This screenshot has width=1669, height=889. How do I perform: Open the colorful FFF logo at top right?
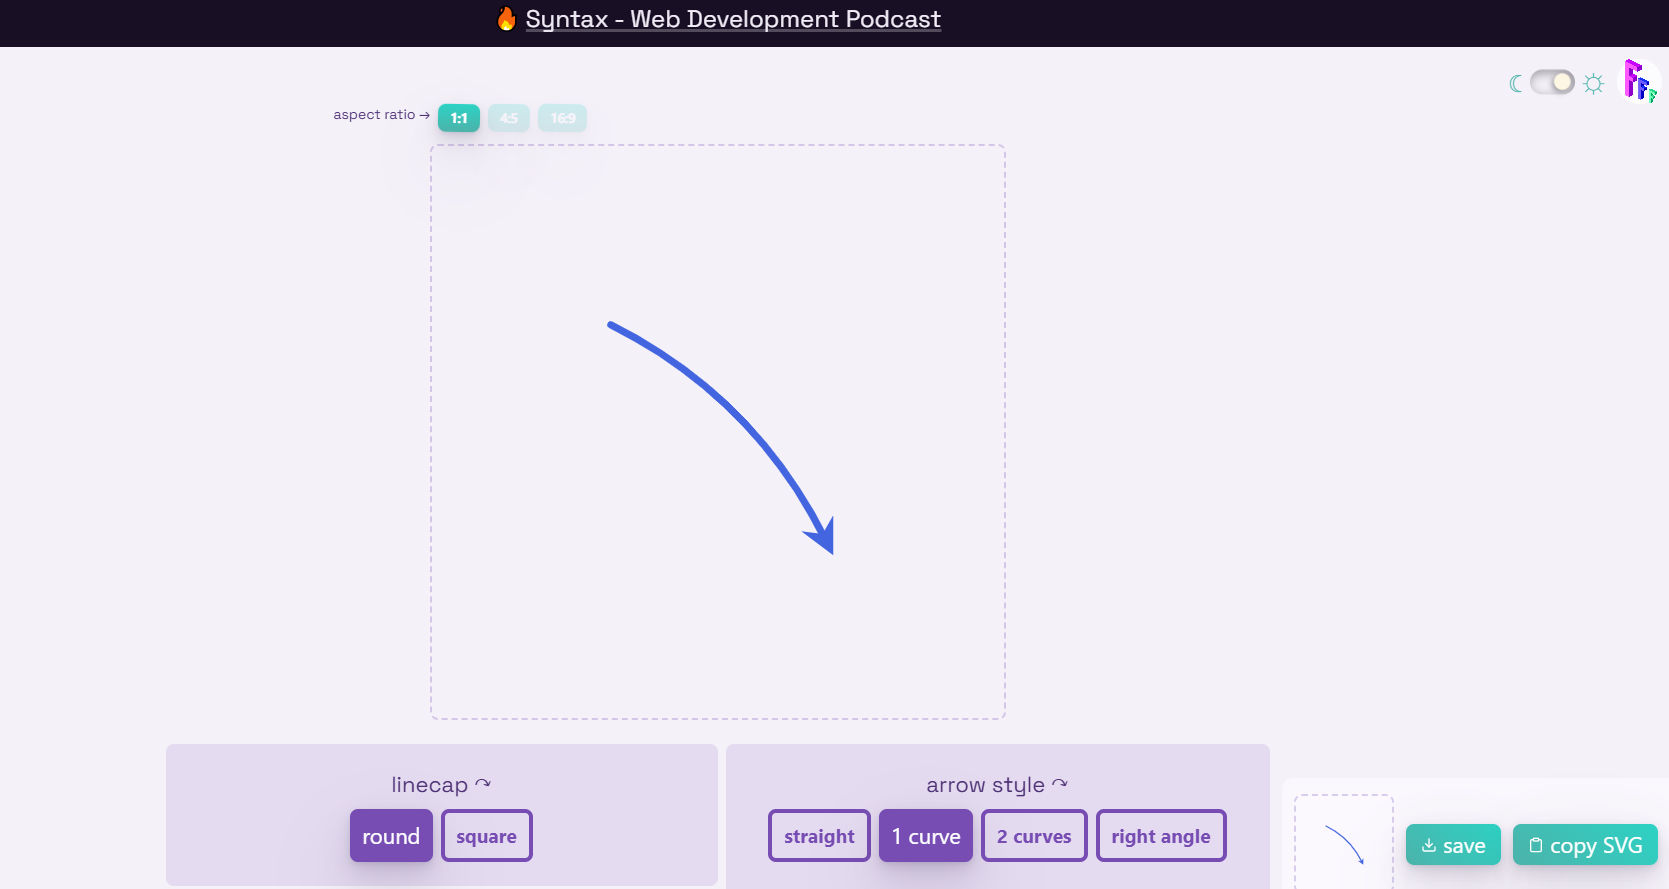(x=1639, y=81)
